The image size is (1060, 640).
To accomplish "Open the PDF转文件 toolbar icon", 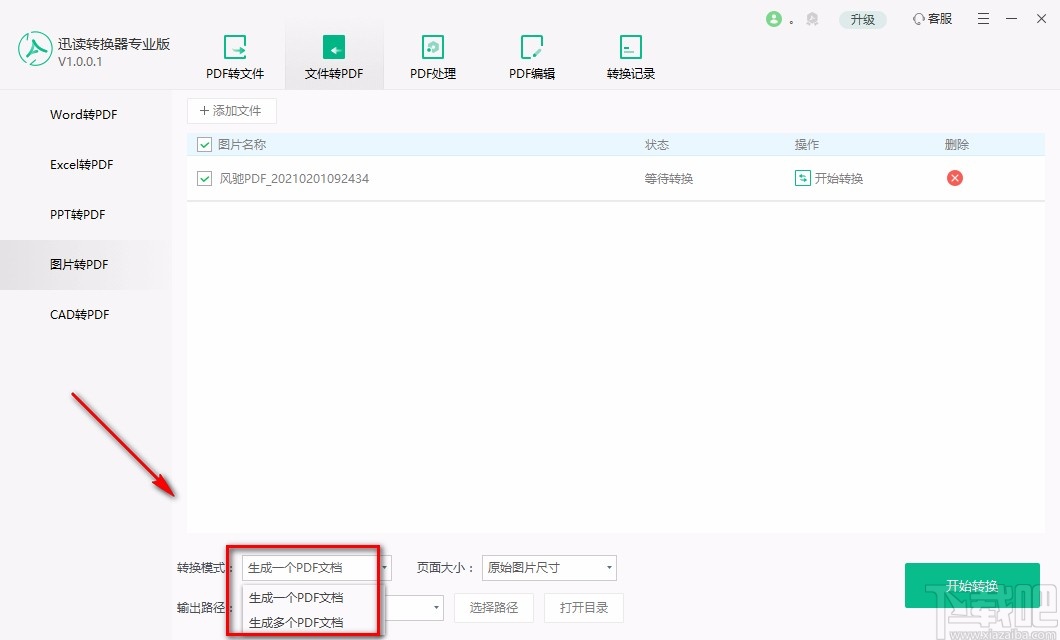I will click(235, 55).
